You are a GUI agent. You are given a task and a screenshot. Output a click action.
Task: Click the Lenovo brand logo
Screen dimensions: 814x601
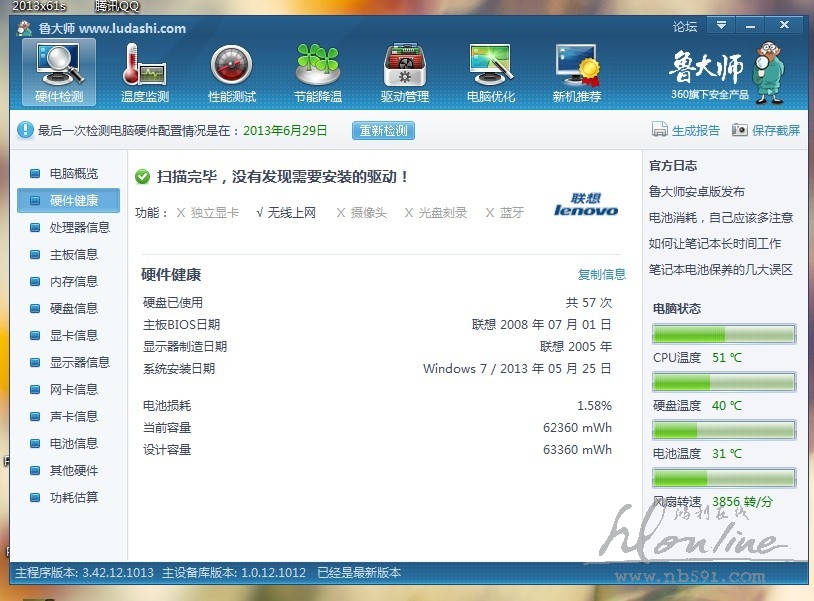(586, 205)
